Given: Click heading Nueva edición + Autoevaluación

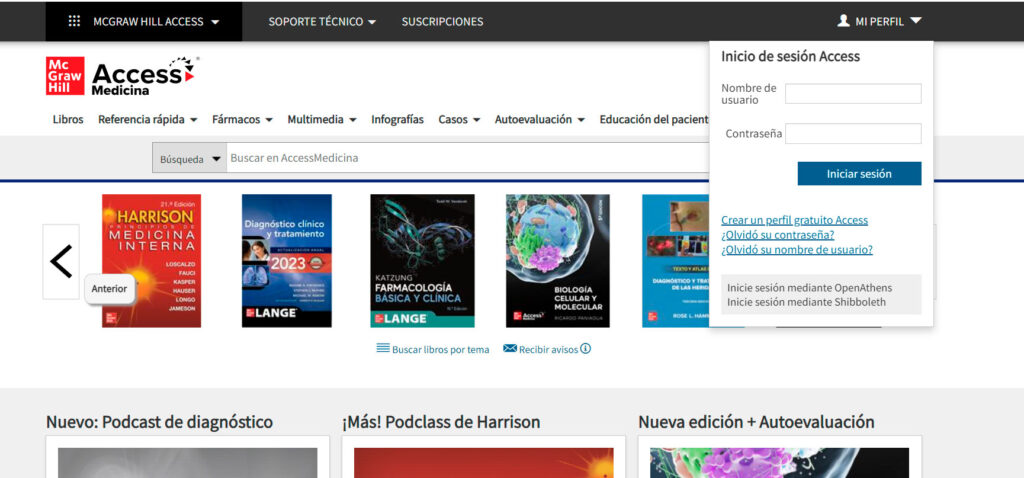Looking at the screenshot, I should [x=756, y=422].
